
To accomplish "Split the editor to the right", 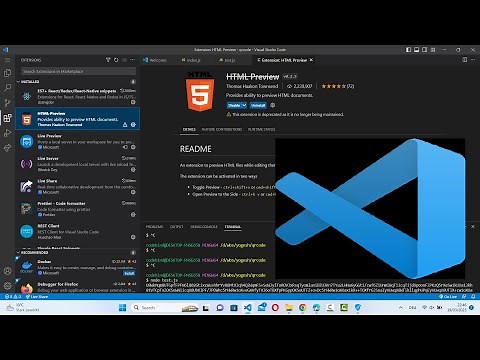I will [x=465, y=60].
